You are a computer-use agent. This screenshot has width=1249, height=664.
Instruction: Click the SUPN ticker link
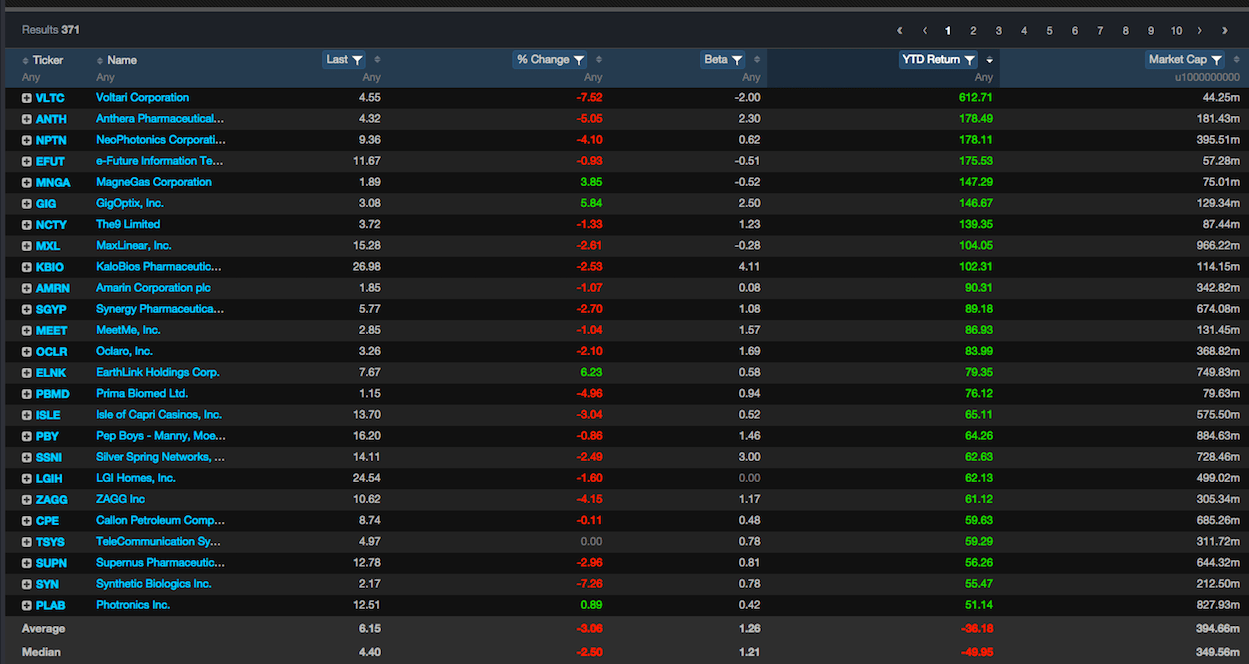[51, 563]
